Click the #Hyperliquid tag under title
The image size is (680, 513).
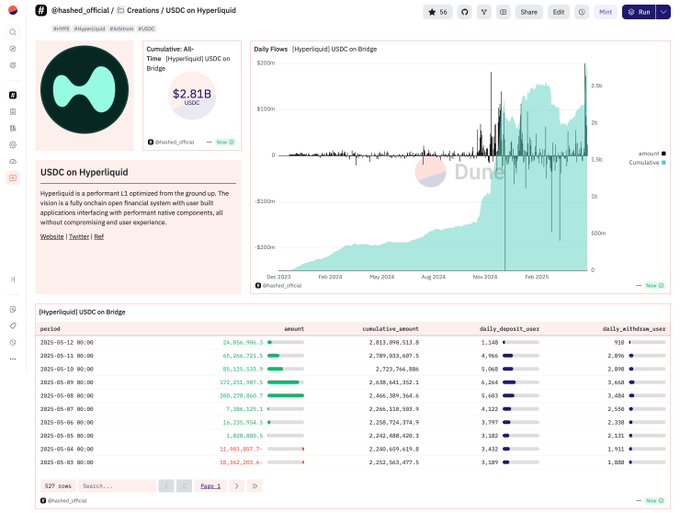pos(88,29)
